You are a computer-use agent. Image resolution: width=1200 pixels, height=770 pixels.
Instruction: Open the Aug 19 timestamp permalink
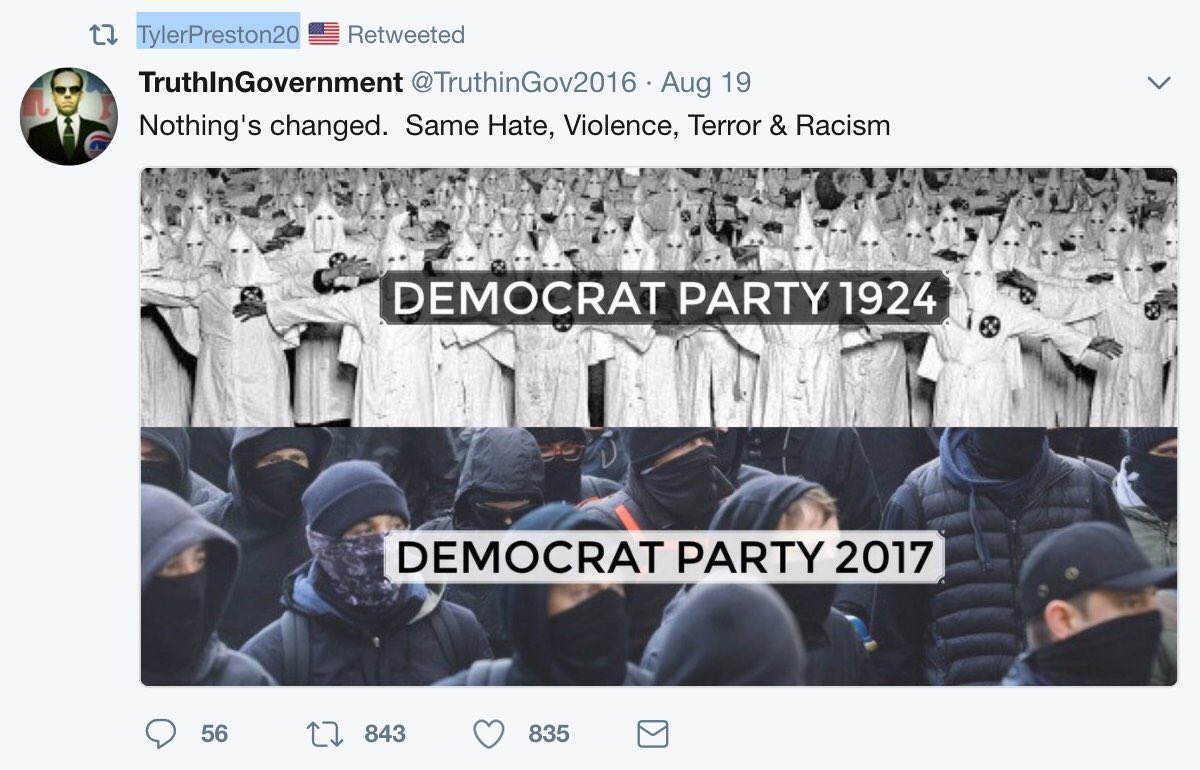(x=706, y=82)
